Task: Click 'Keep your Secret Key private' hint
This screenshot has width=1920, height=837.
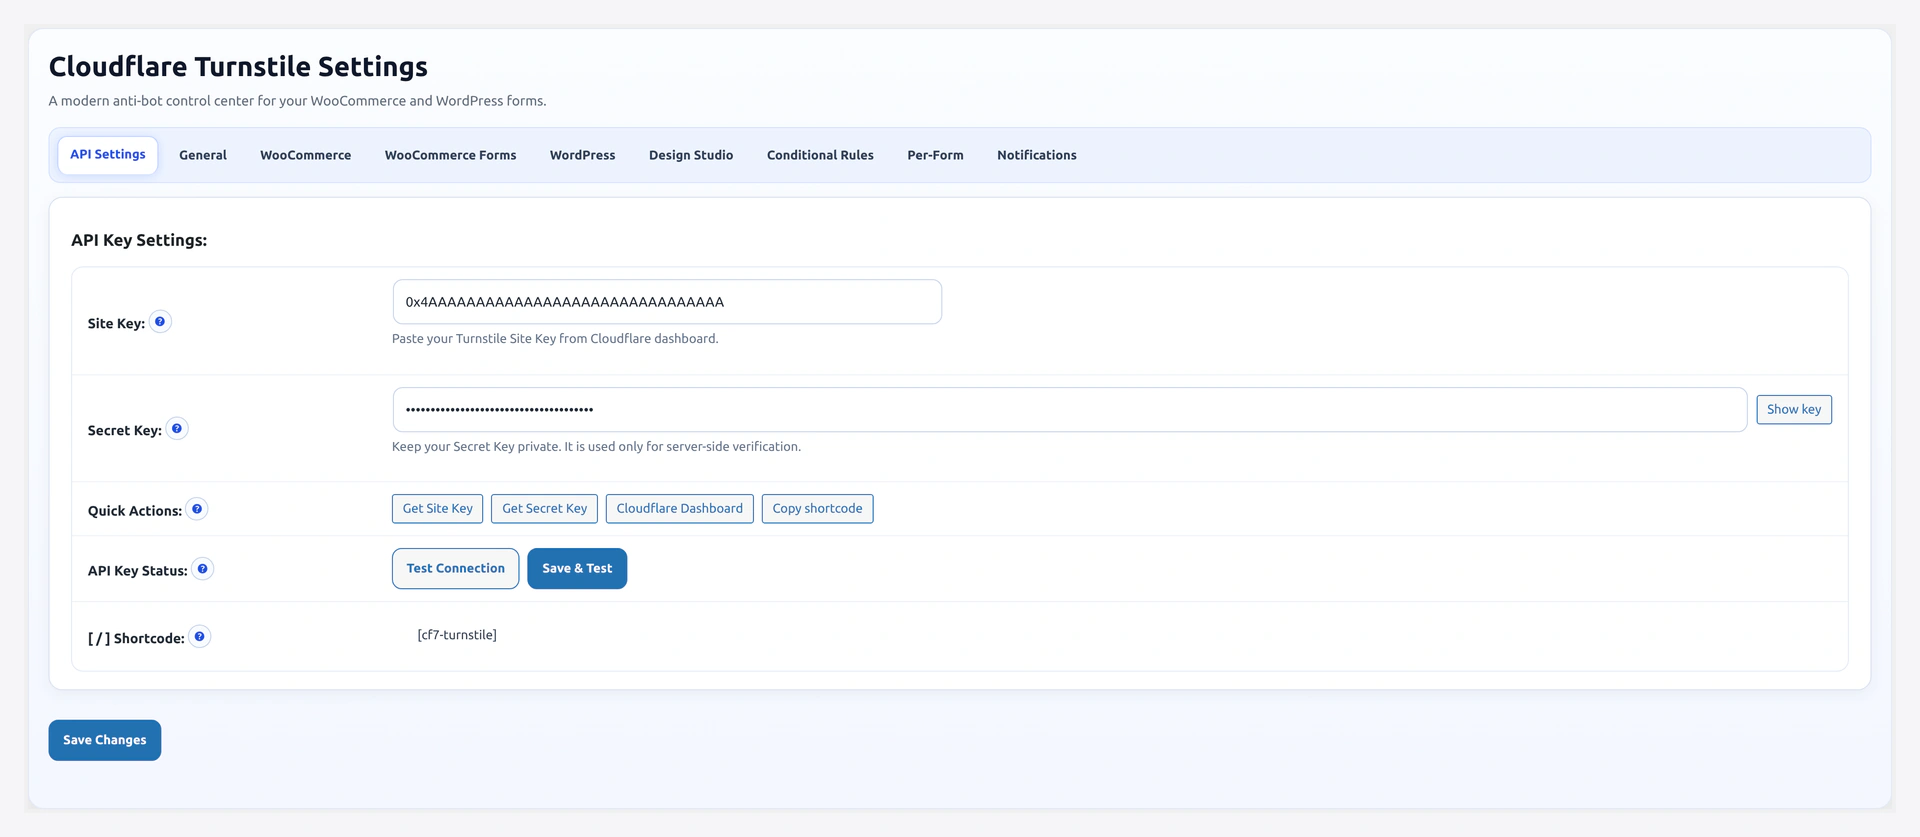Action: (596, 447)
